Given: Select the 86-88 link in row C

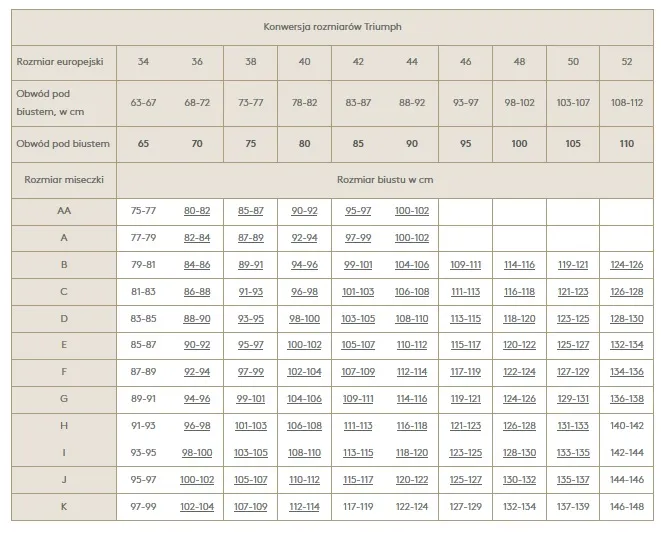Looking at the screenshot, I should click(x=197, y=291).
